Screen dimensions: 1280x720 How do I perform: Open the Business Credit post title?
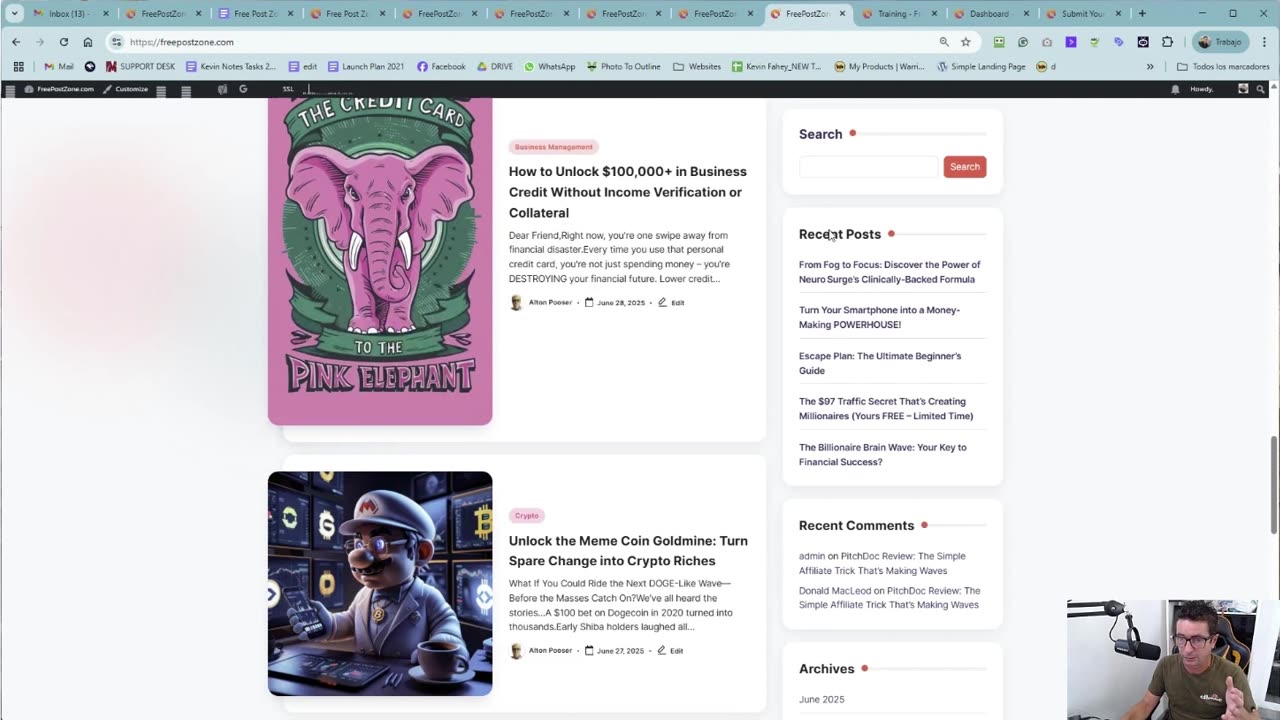tap(628, 192)
